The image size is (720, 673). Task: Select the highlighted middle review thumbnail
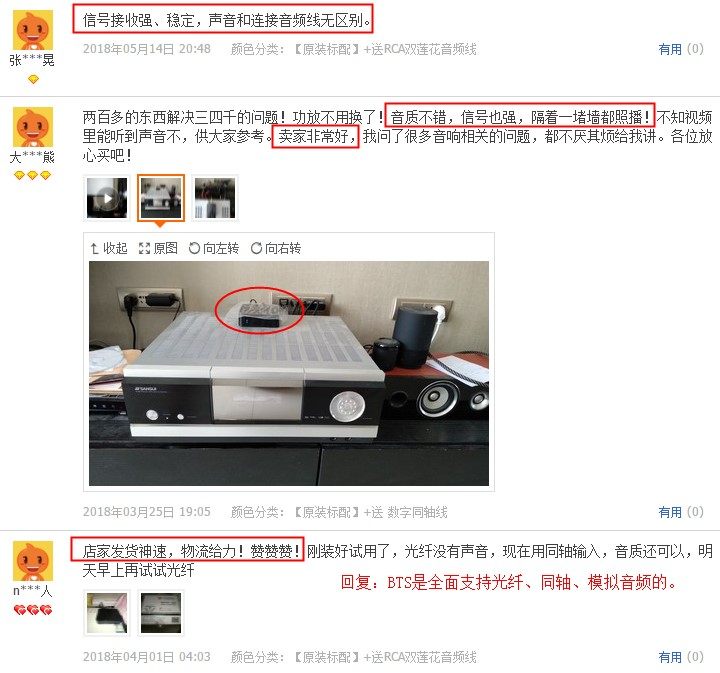(161, 198)
